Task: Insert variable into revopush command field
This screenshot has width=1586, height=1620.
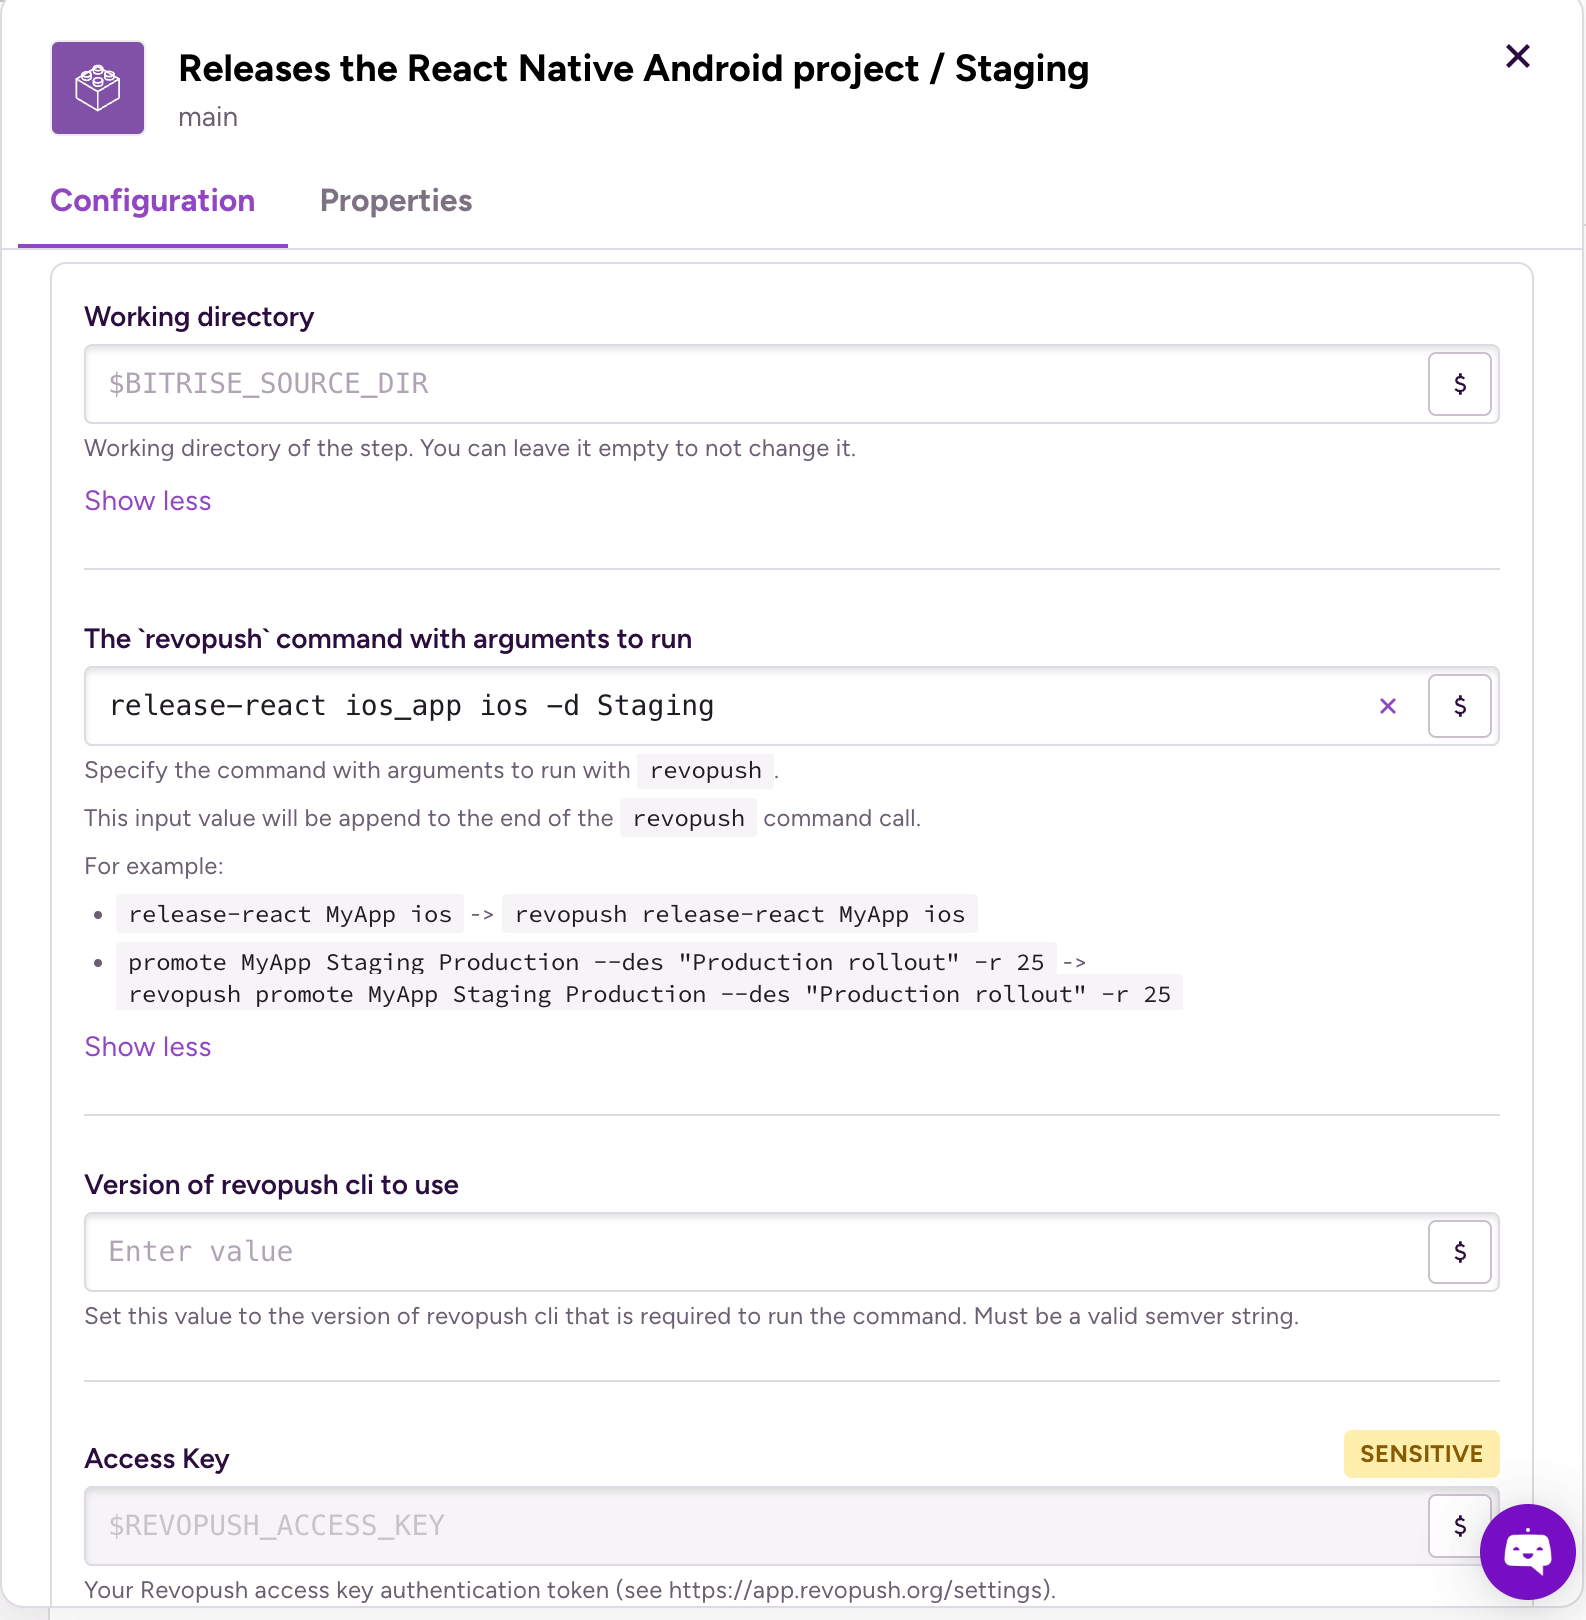Action: [1459, 706]
